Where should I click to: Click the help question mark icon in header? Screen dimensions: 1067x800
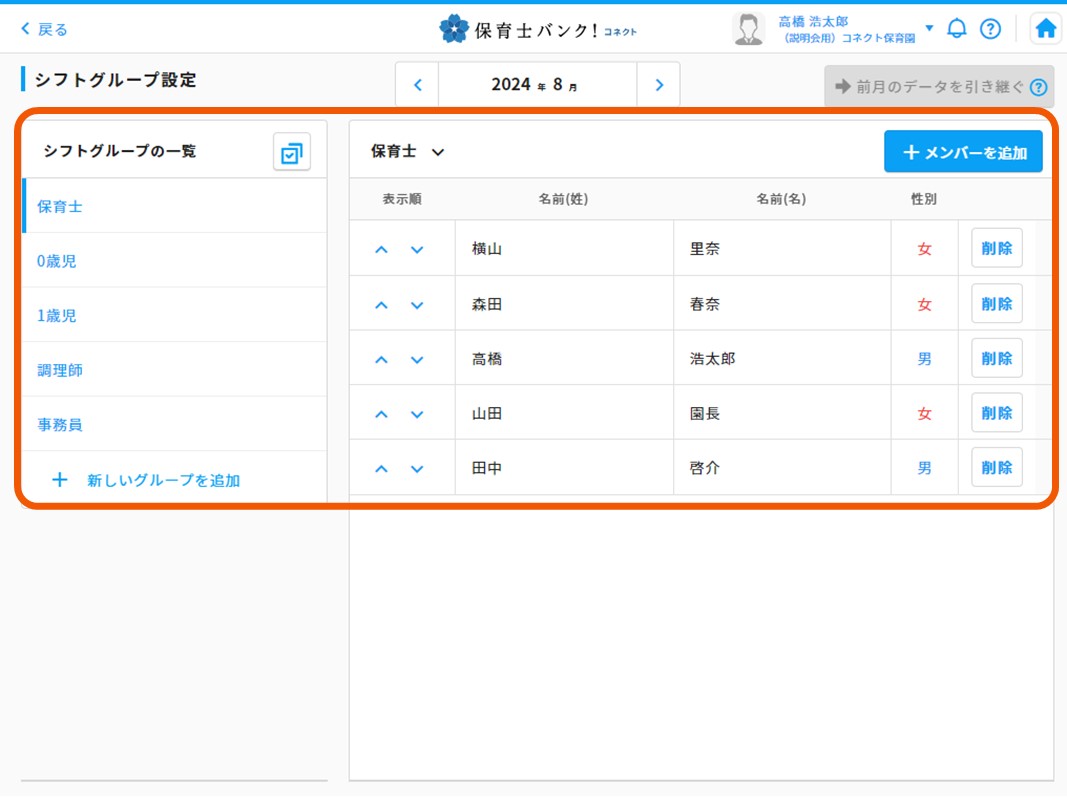[990, 29]
